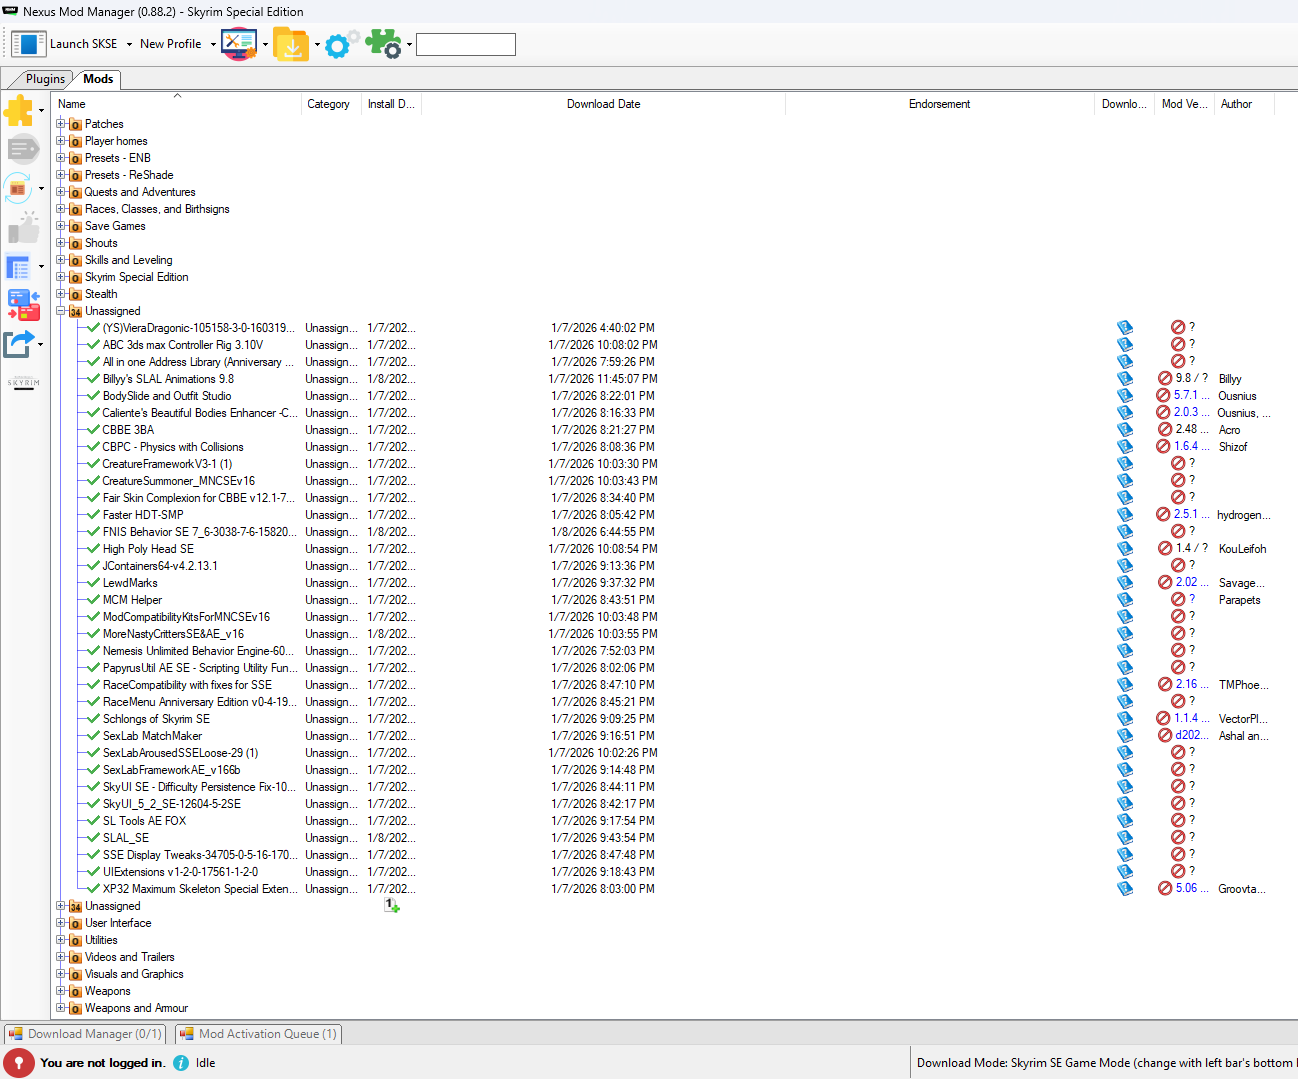Click the blue category list sidebar icon
The width and height of the screenshot is (1298, 1079).
[18, 267]
